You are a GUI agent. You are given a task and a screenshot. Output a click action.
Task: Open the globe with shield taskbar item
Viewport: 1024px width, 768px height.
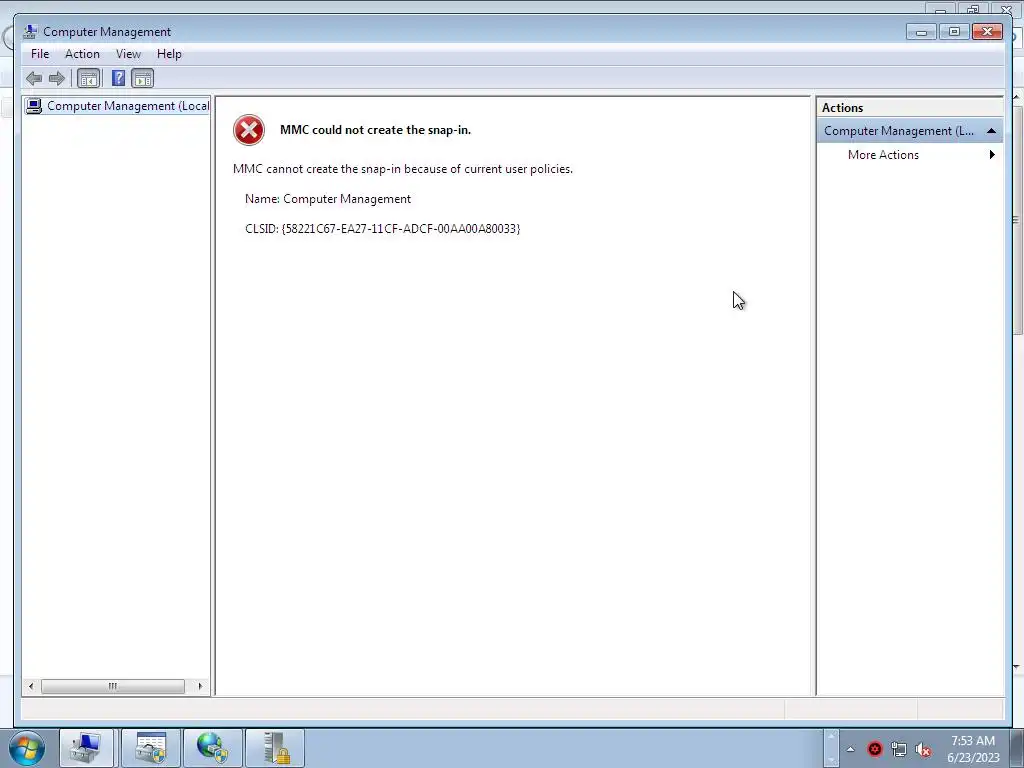(x=213, y=748)
